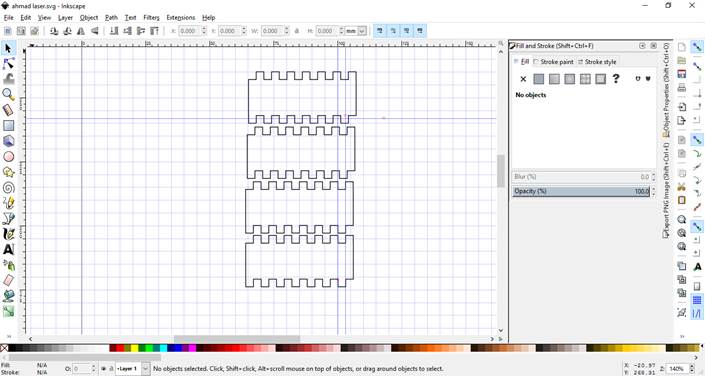The image size is (705, 376).
Task: Select the Star and polygon tool
Action: click(x=8, y=172)
